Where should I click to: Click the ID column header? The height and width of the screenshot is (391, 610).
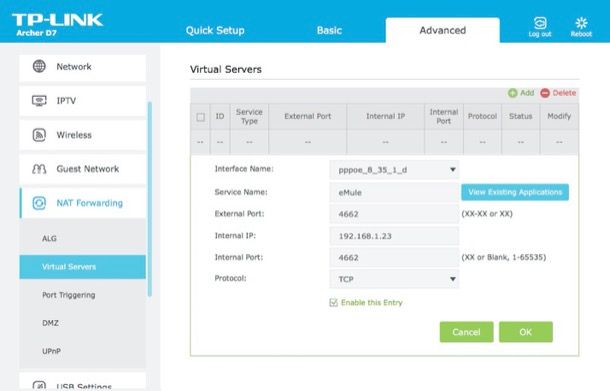click(220, 116)
